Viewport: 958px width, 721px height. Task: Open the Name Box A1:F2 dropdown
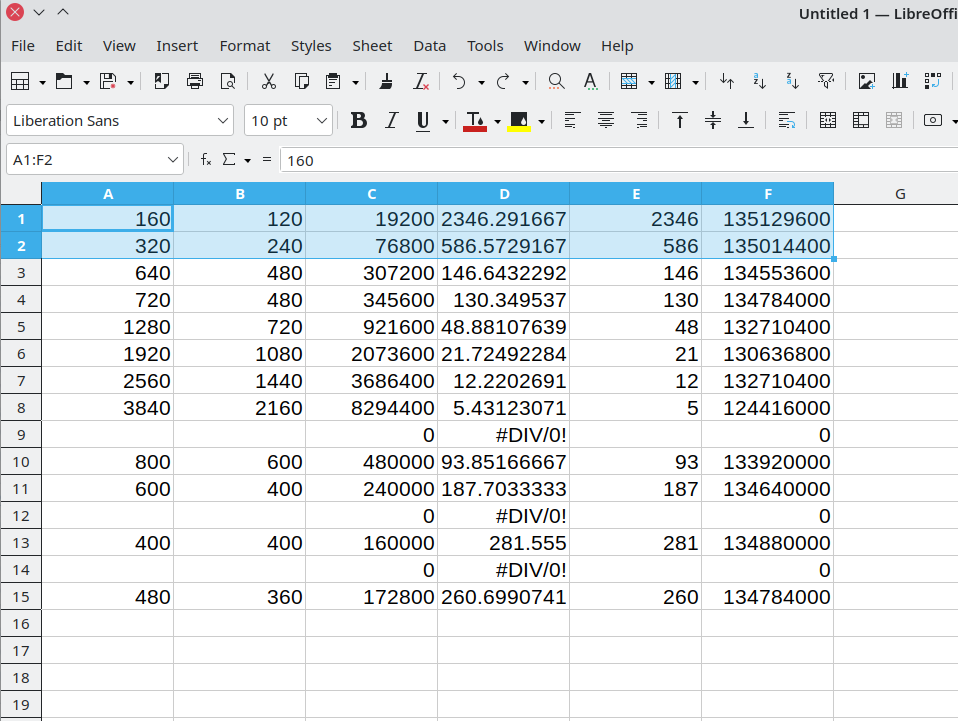pos(173,159)
